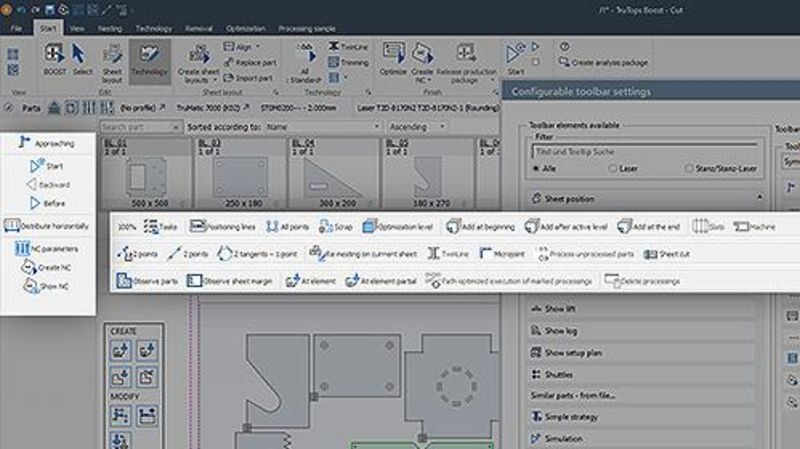Switch to the Nesting ribbon tab
Screen dimensions: 800x449
112,29
